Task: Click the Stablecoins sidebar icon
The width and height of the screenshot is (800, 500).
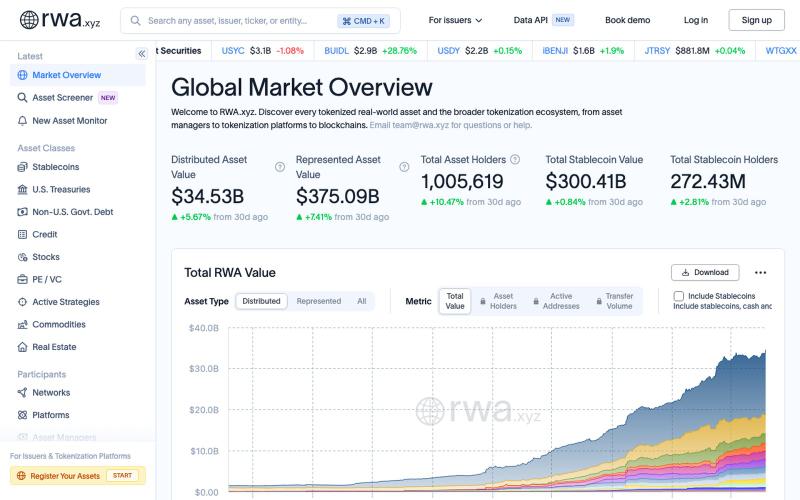Action: coord(22,167)
